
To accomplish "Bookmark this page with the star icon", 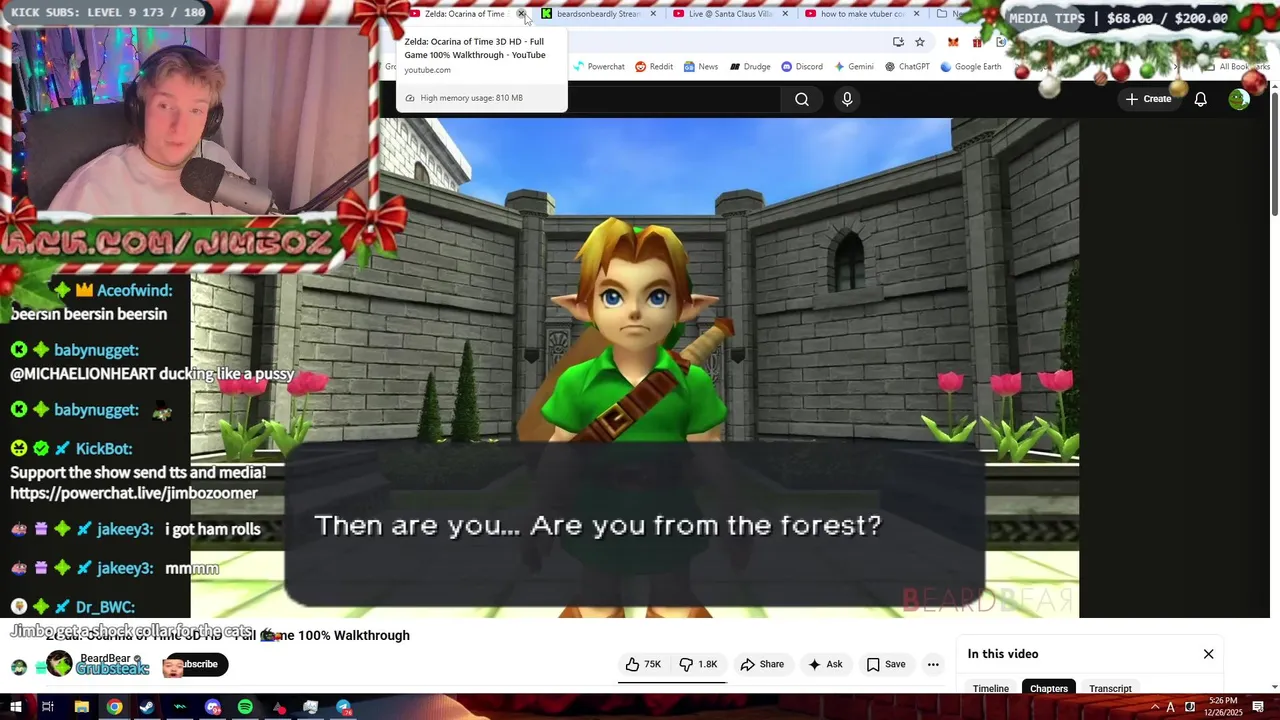I will click(x=920, y=42).
